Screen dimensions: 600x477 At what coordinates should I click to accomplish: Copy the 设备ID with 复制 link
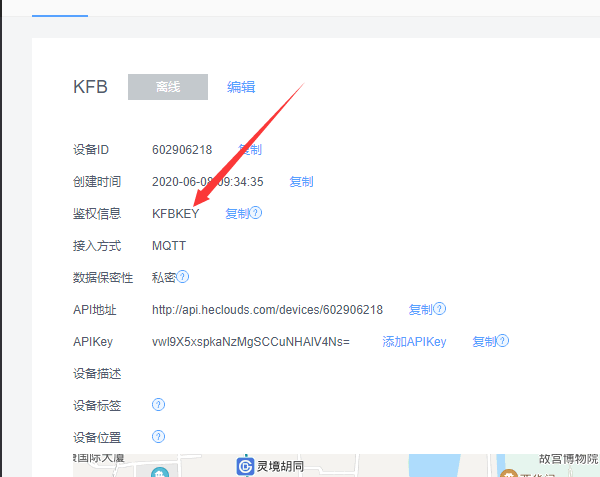250,150
